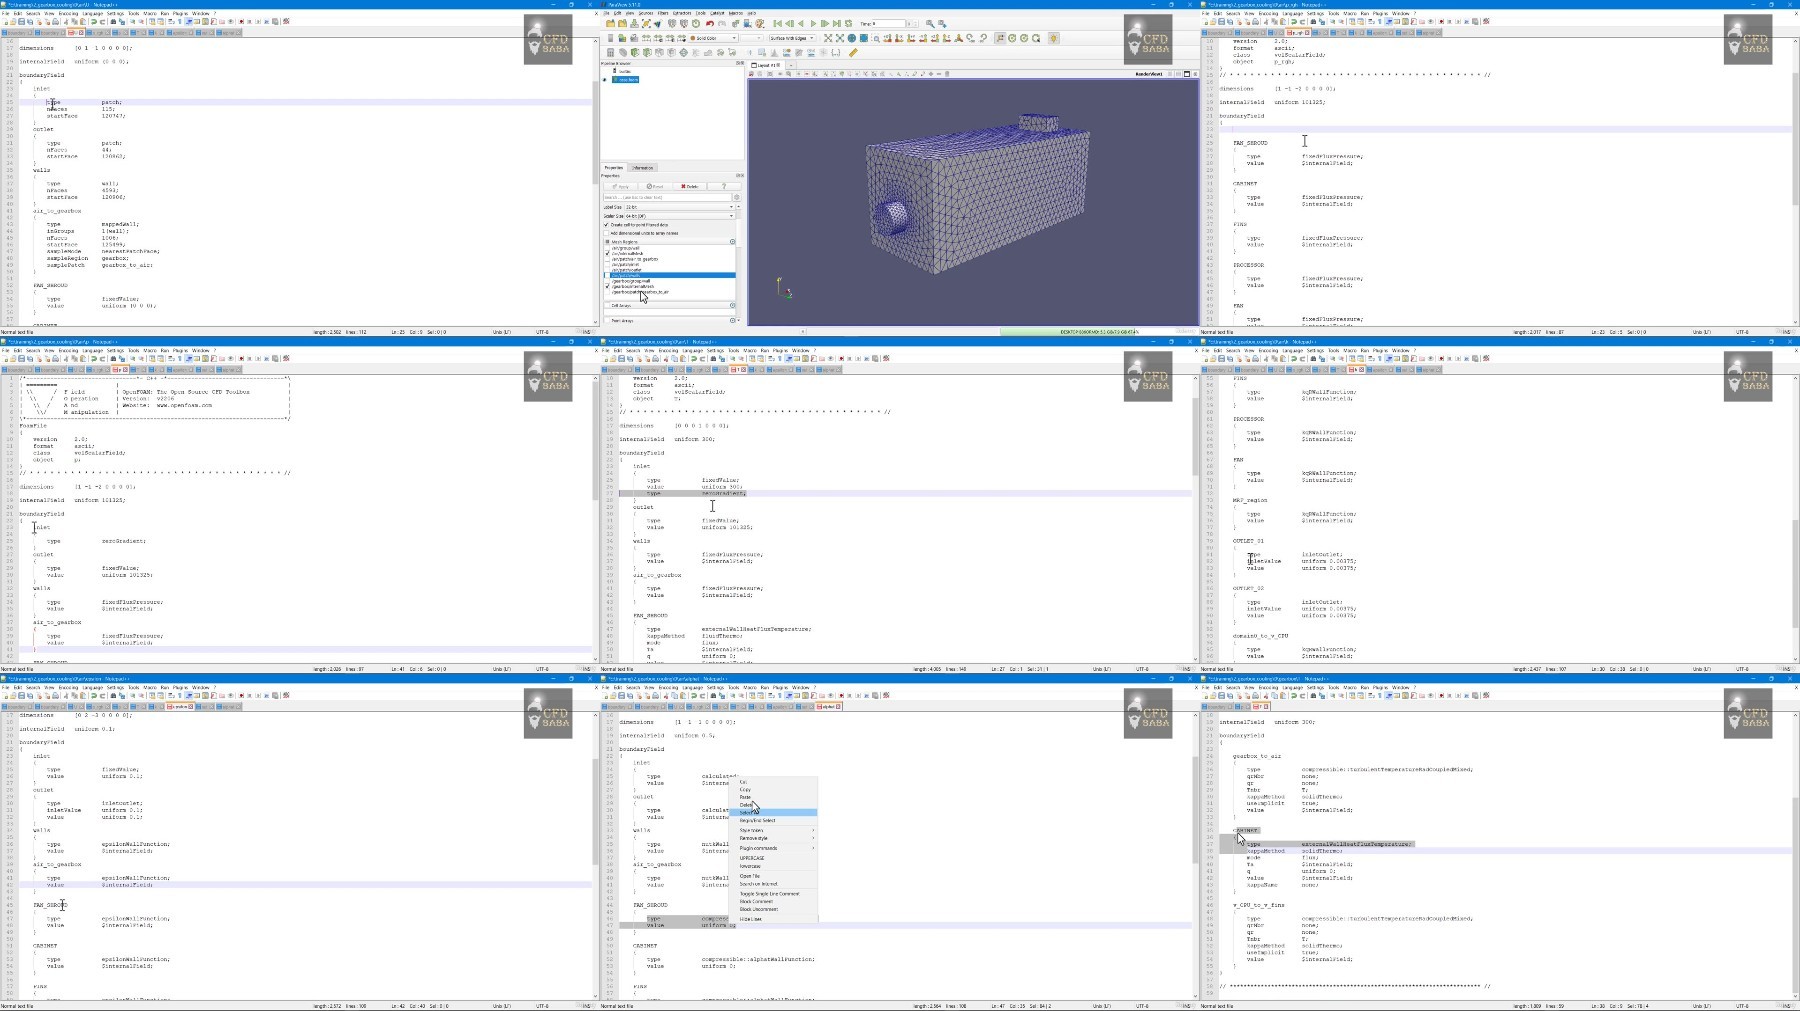Screen dimensions: 1800x1011
Task: Open the Filters menu in ParaView
Action: [663, 13]
